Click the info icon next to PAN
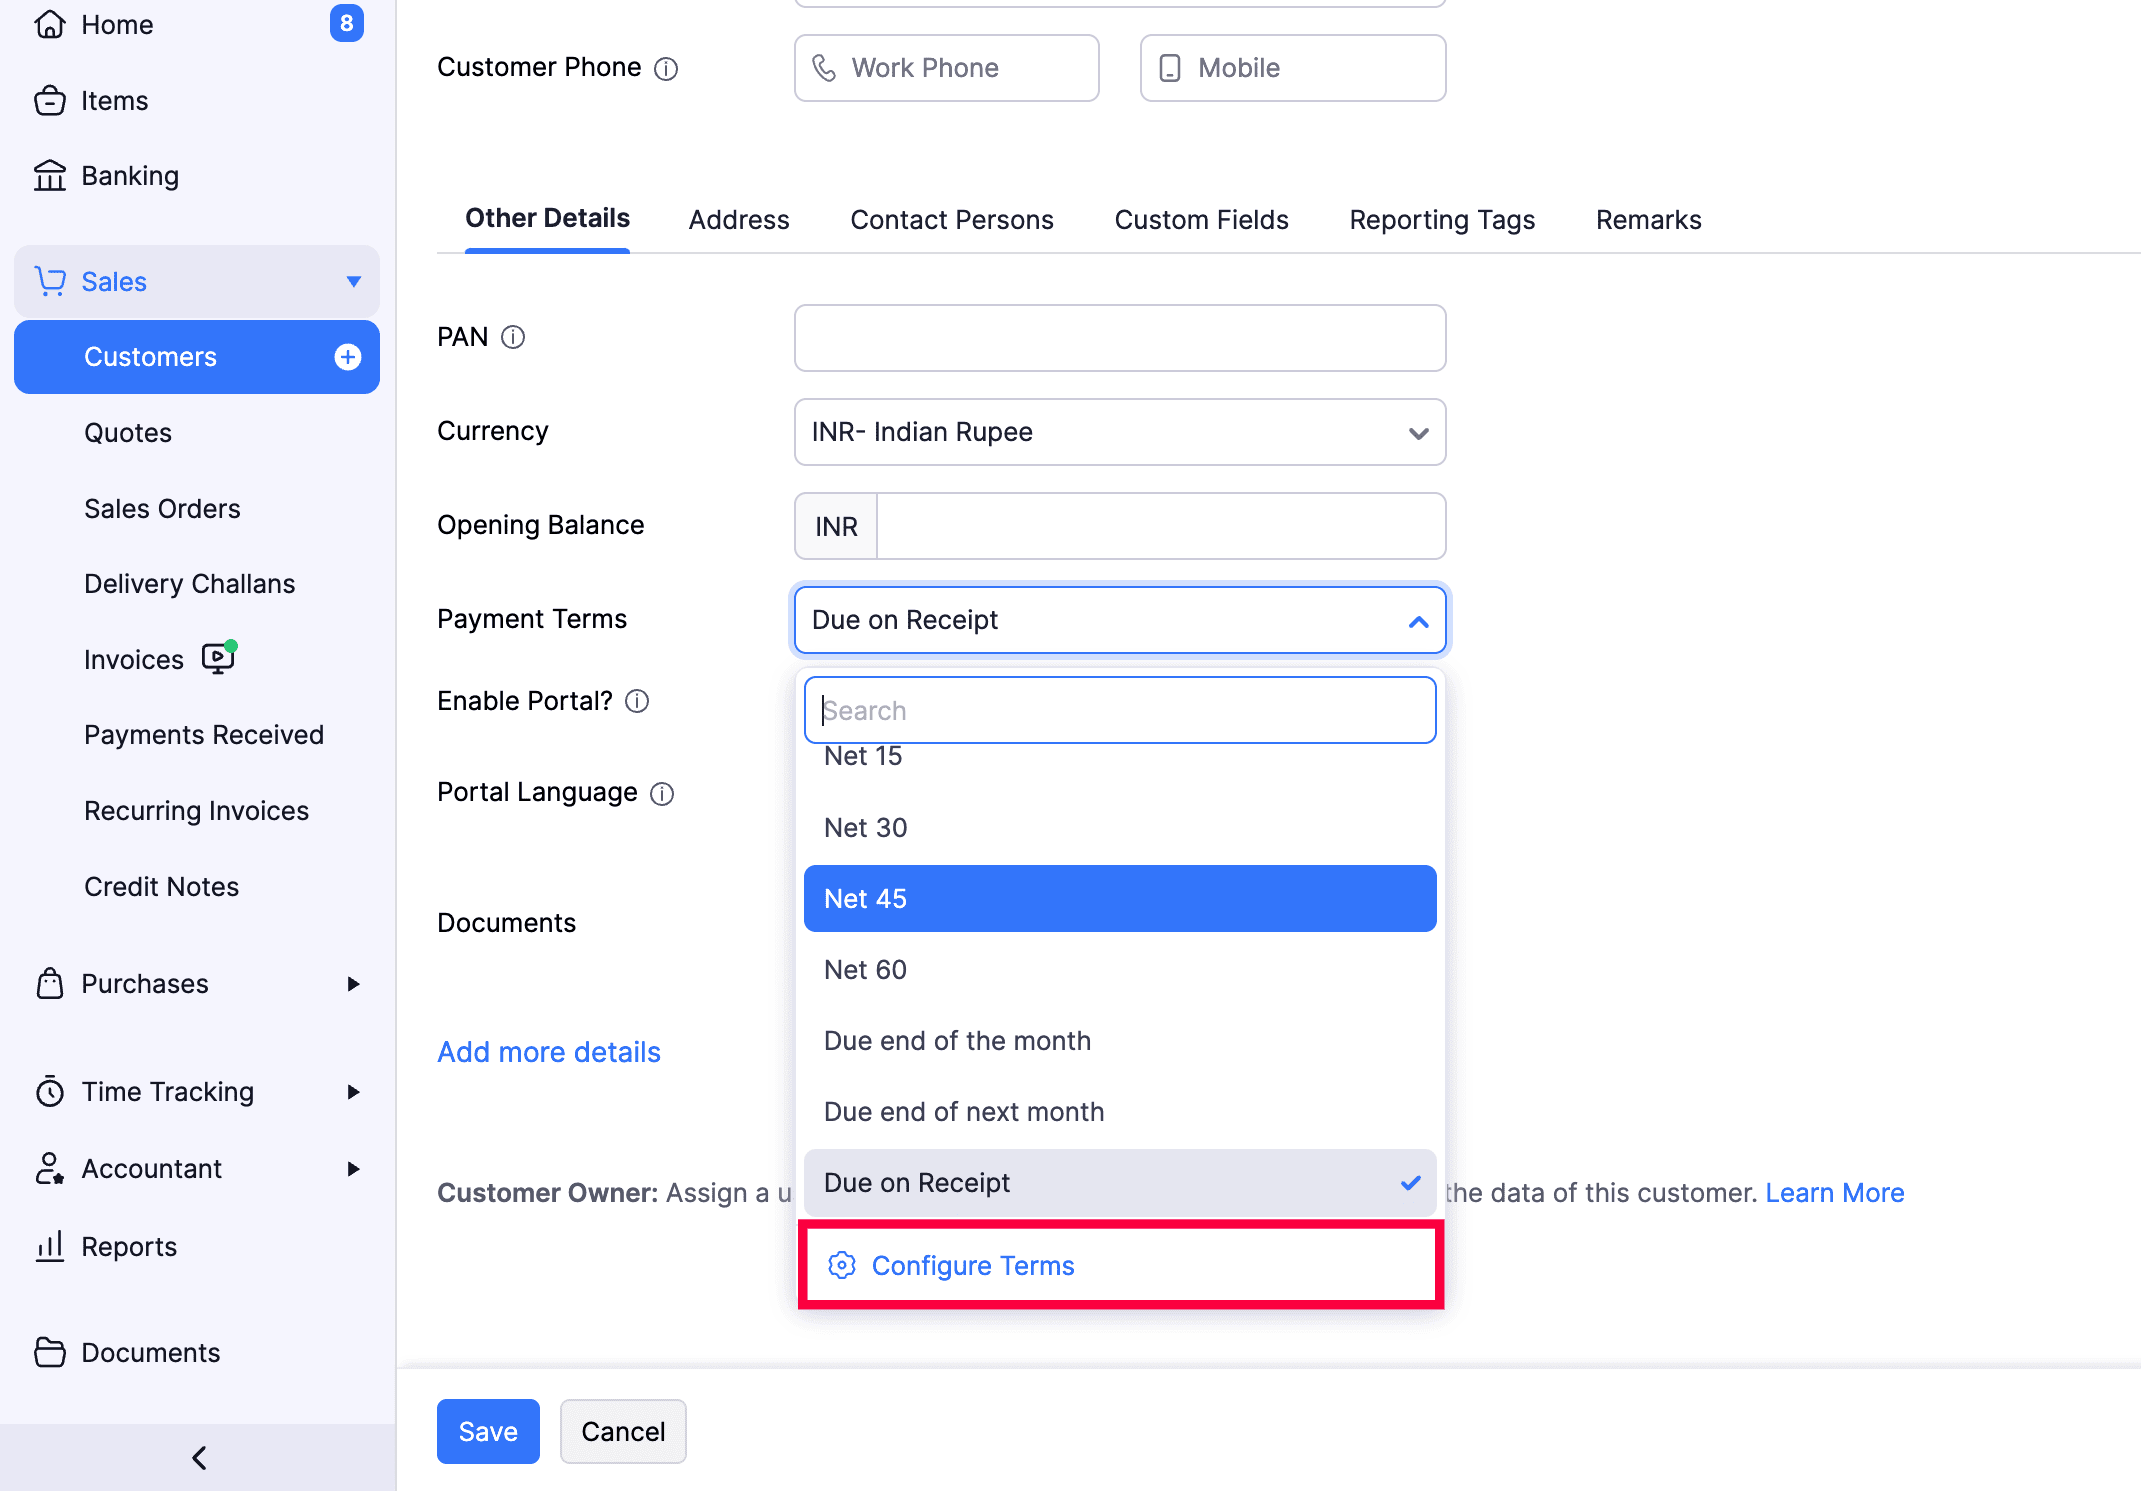Screen dimensions: 2141x1491 (x=514, y=337)
